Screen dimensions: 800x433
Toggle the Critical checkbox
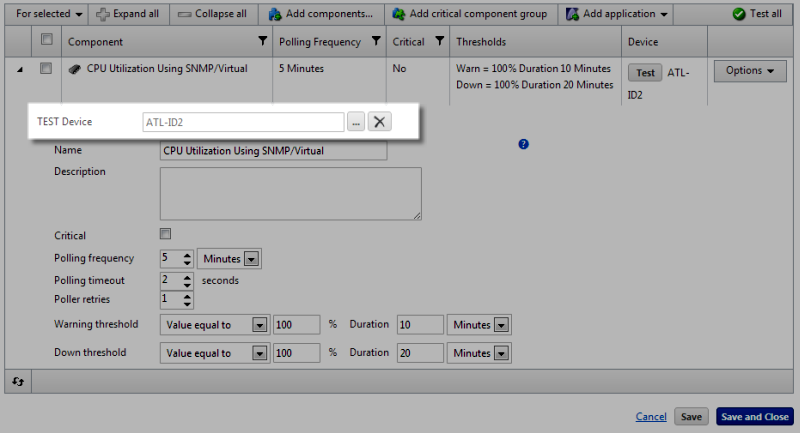(165, 234)
